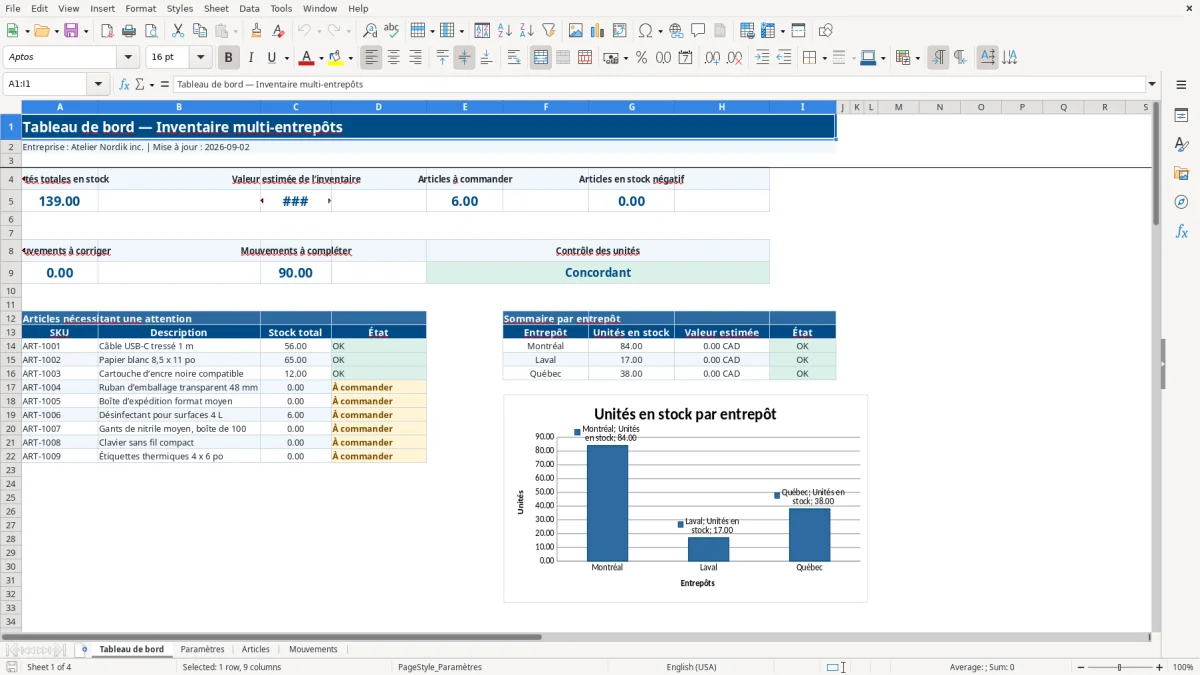The image size is (1200, 675).
Task: Select row header 14
Action: point(10,346)
